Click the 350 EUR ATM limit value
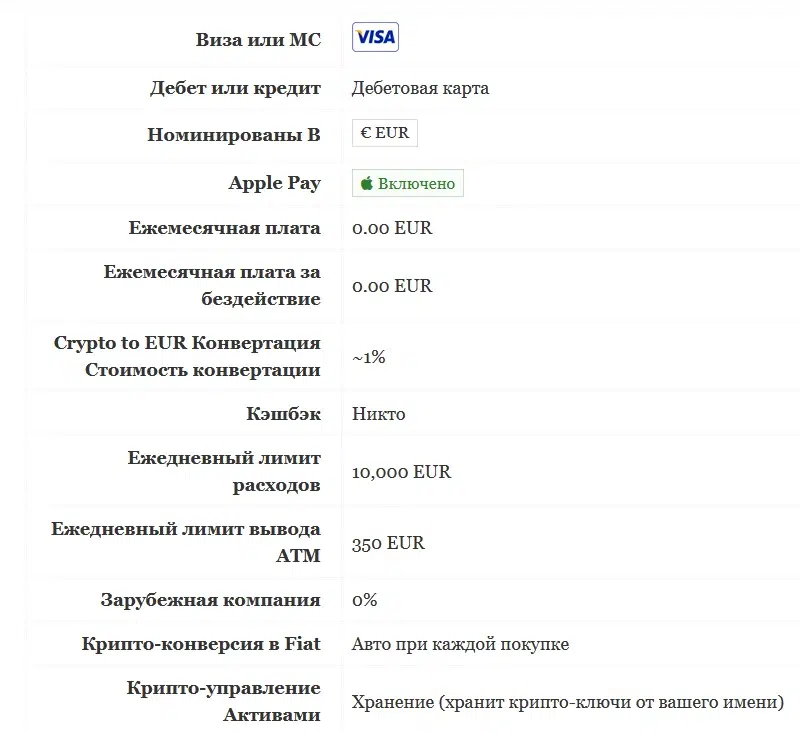The height and width of the screenshot is (732, 800). point(388,543)
